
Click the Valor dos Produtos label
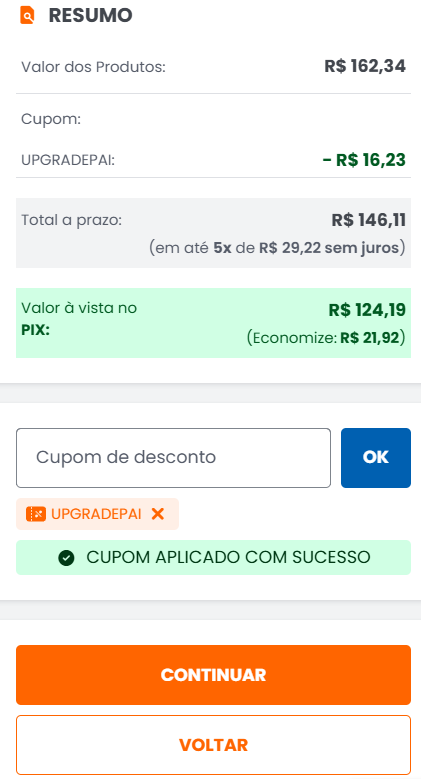coord(93,67)
